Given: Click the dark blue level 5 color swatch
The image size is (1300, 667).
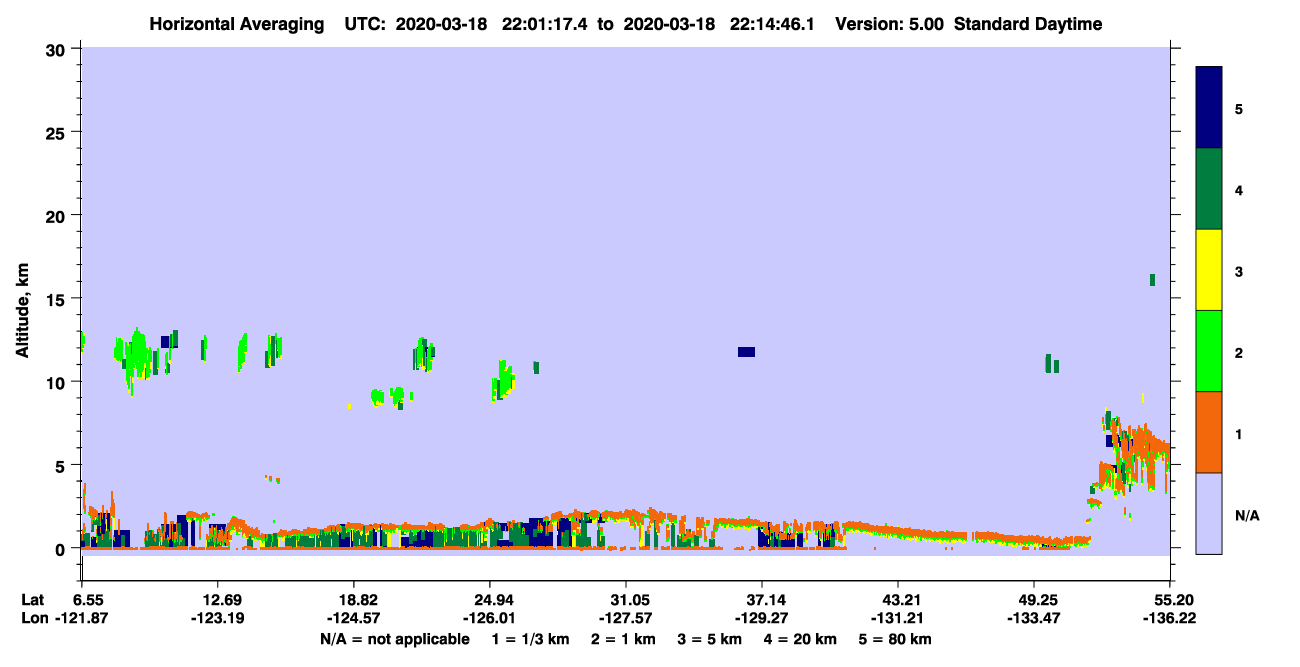Looking at the screenshot, I should click(x=1209, y=108).
